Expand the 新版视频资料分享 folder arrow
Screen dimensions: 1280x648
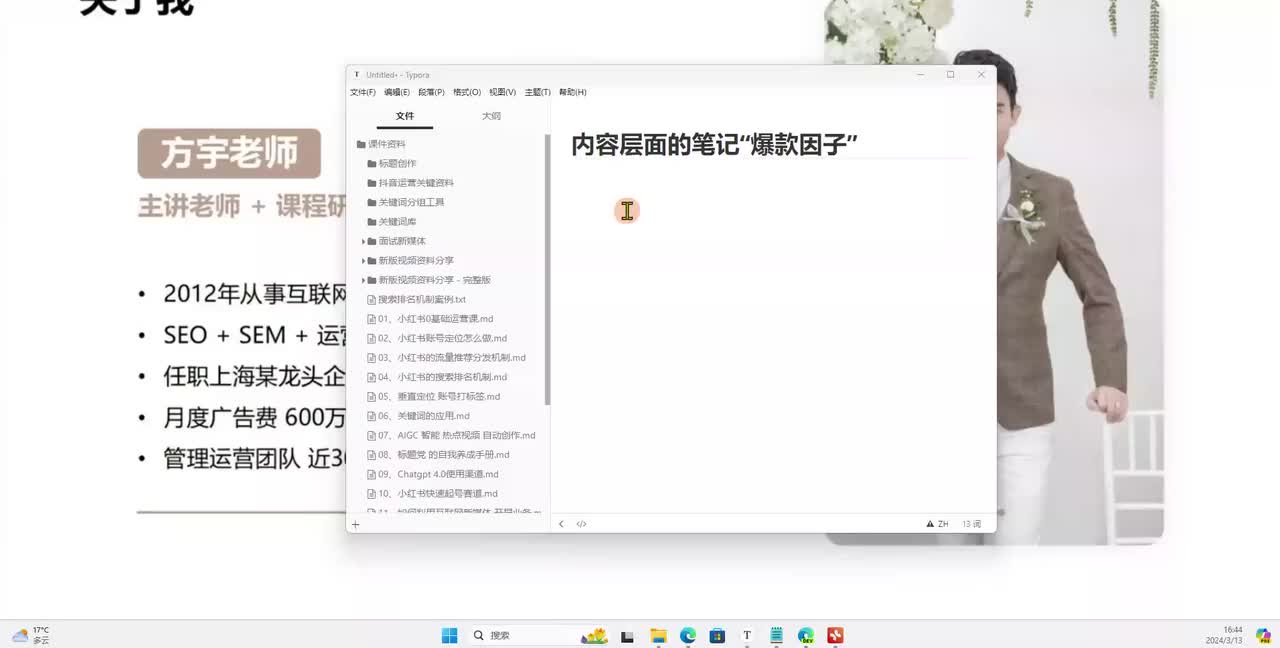(363, 261)
